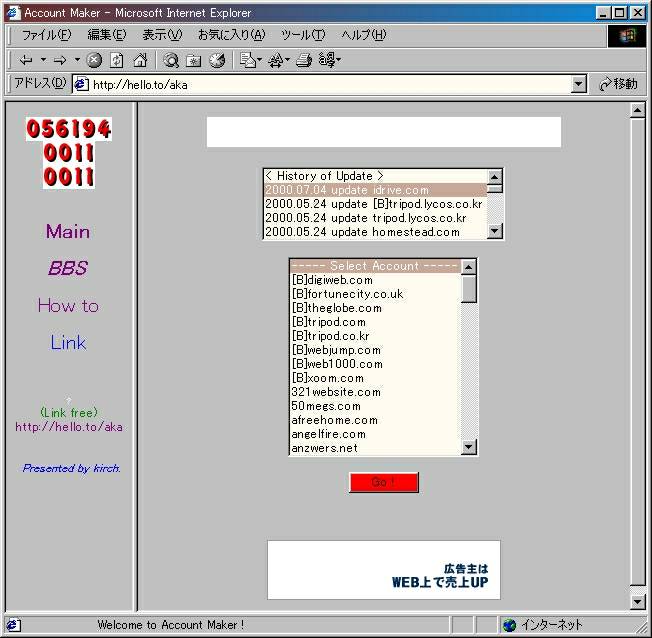
Task: Select [B]theglobe.com in account list
Action: coord(375,308)
